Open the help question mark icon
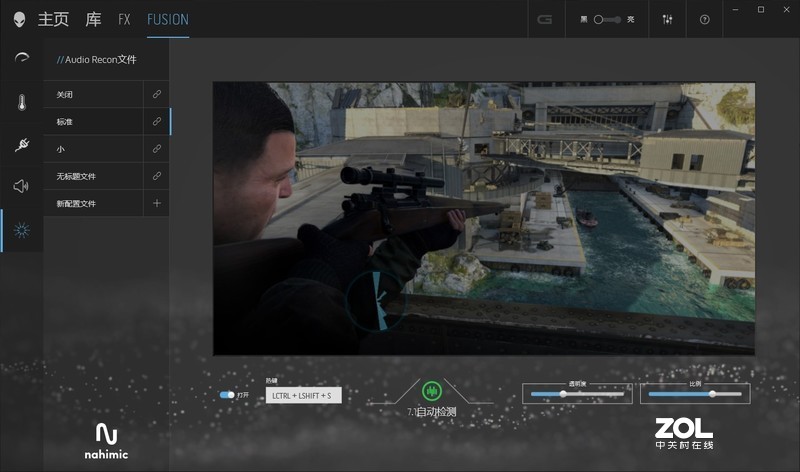The height and width of the screenshot is (472, 800). tap(705, 19)
